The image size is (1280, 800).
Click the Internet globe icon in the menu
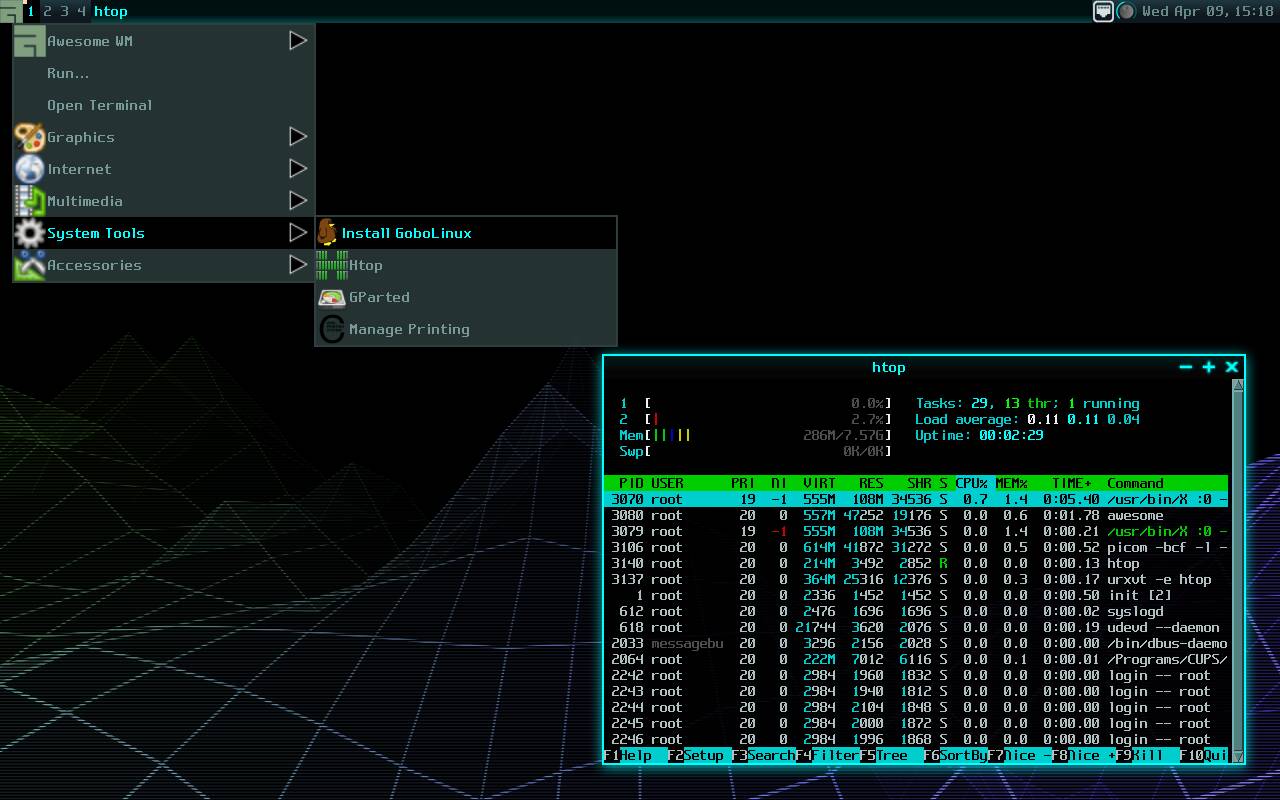click(28, 169)
